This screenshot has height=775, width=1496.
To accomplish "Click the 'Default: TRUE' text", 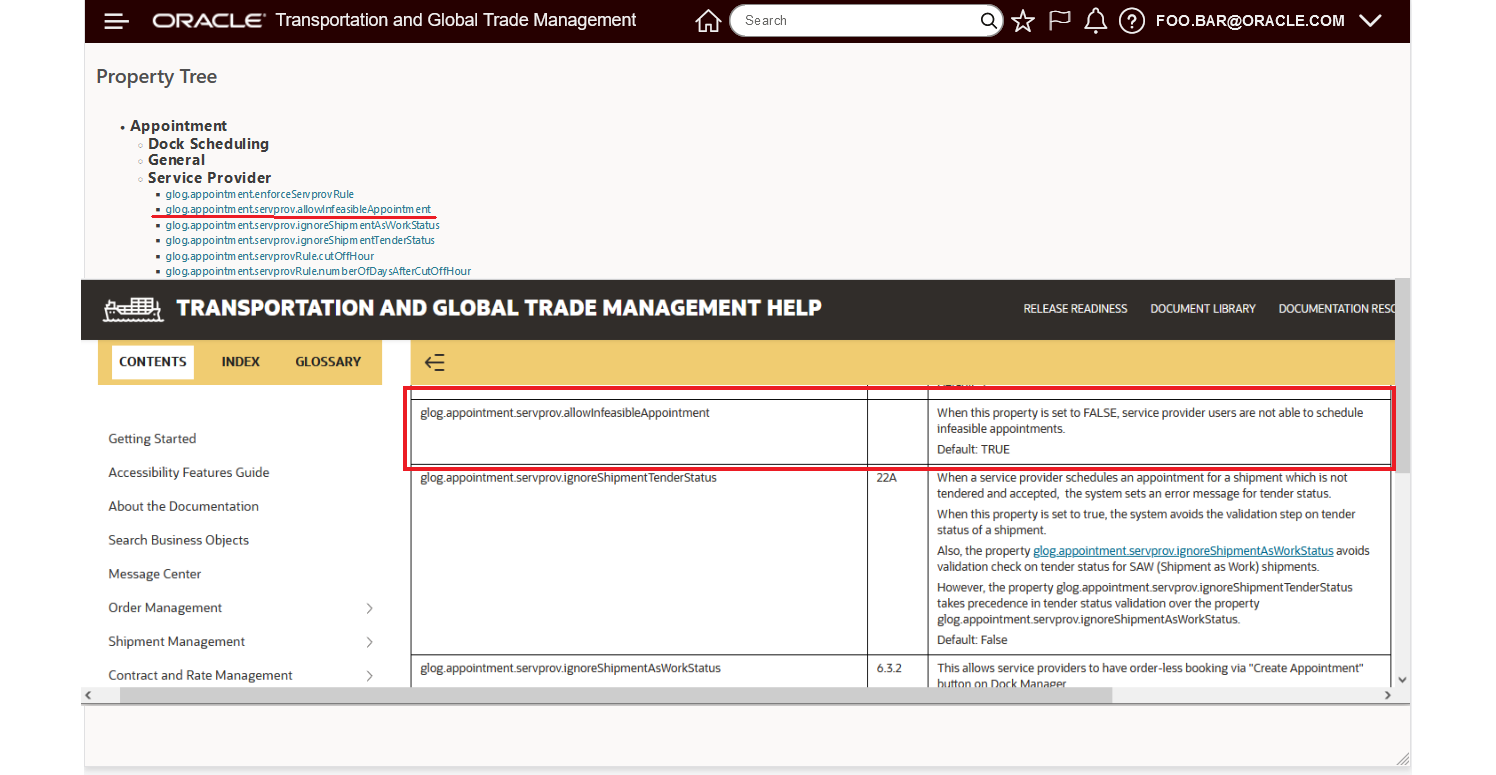I will (x=973, y=450).
